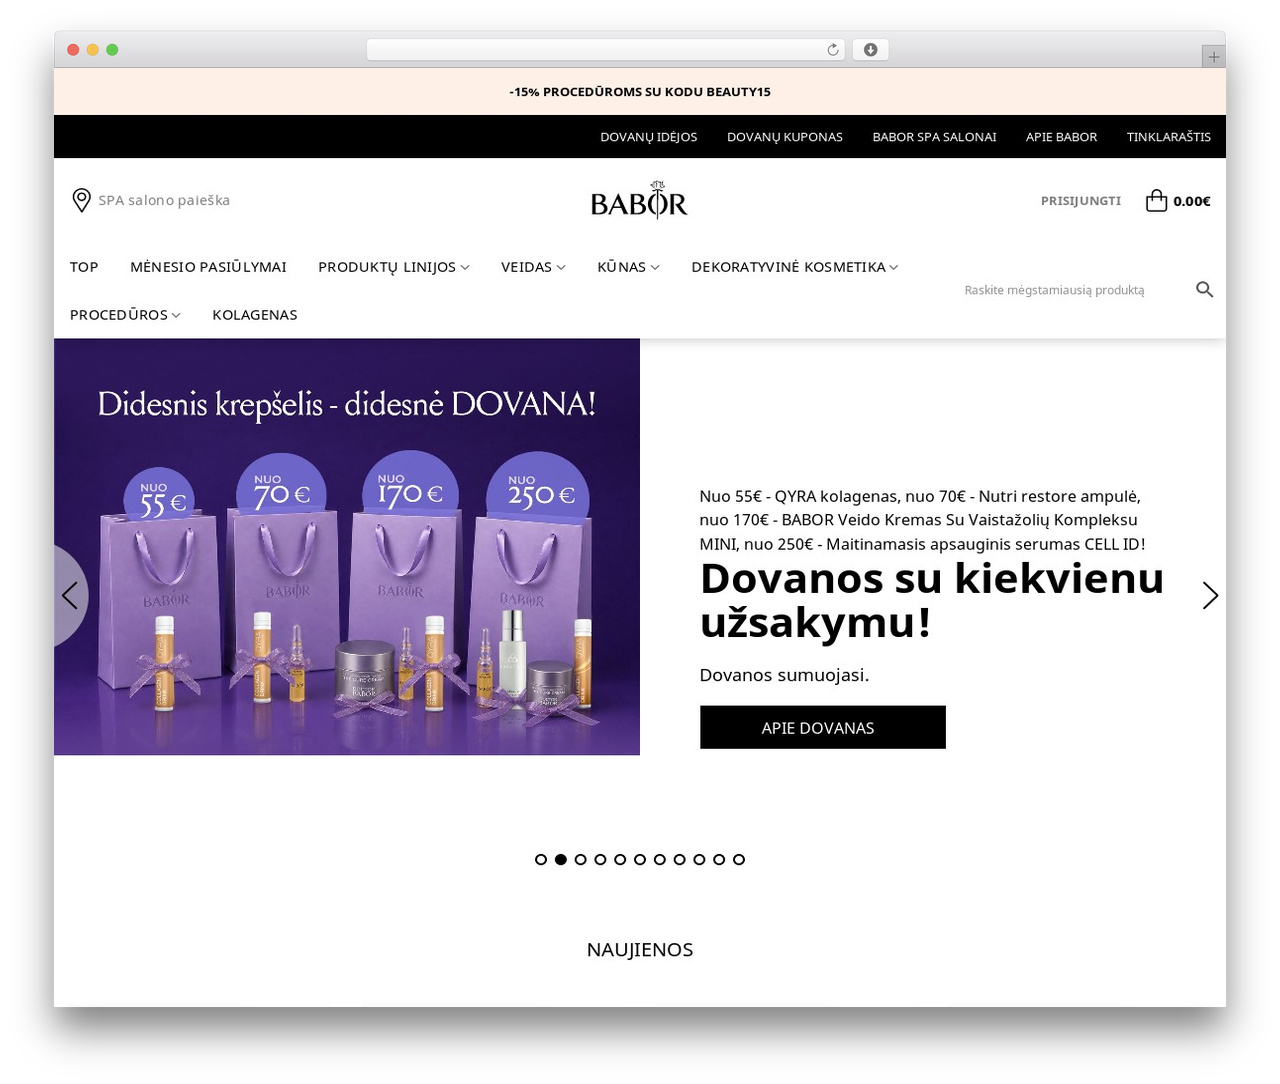Expand the Kūnas dropdown menu
The image size is (1280, 1084).
(628, 267)
